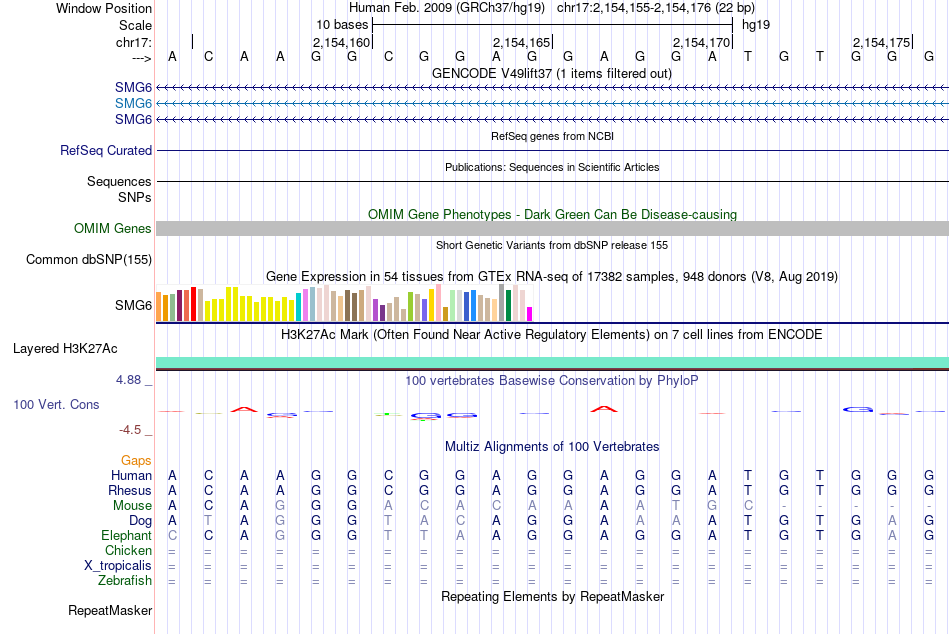Image resolution: width=950 pixels, height=634 pixels.
Task: Click the 2,154,175 ruler position
Action: pos(881,42)
